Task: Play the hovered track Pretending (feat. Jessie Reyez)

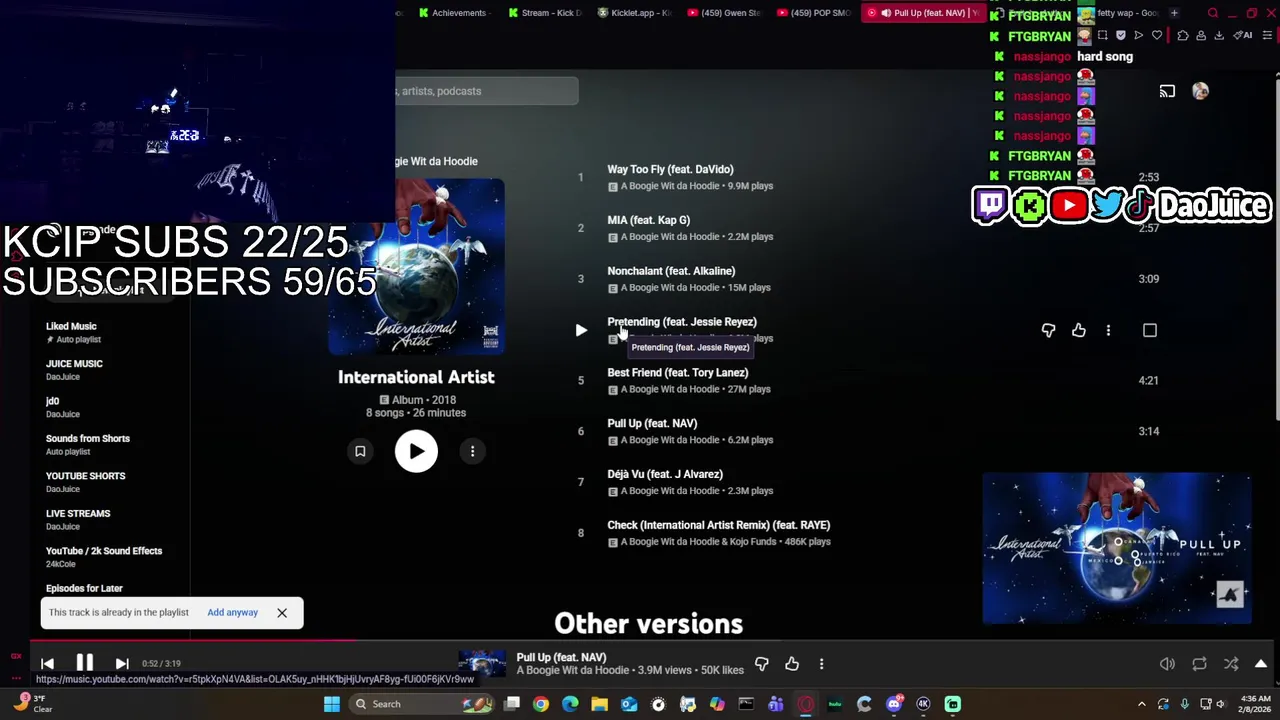Action: coord(581,330)
